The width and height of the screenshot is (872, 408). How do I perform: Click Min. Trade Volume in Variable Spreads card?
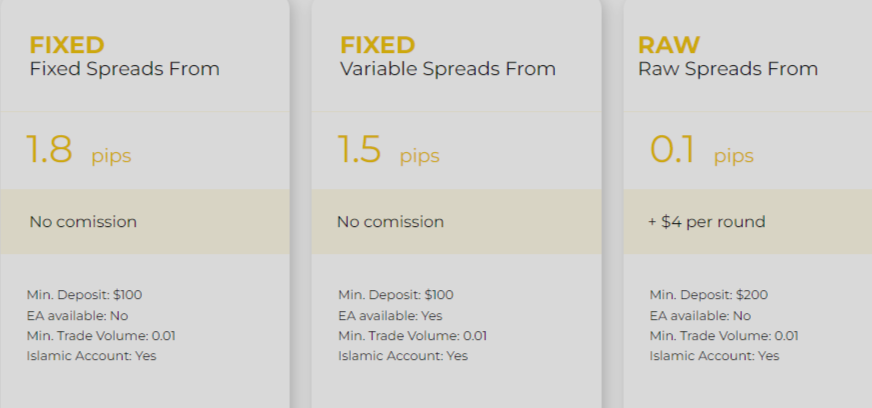pyautogui.click(x=412, y=335)
